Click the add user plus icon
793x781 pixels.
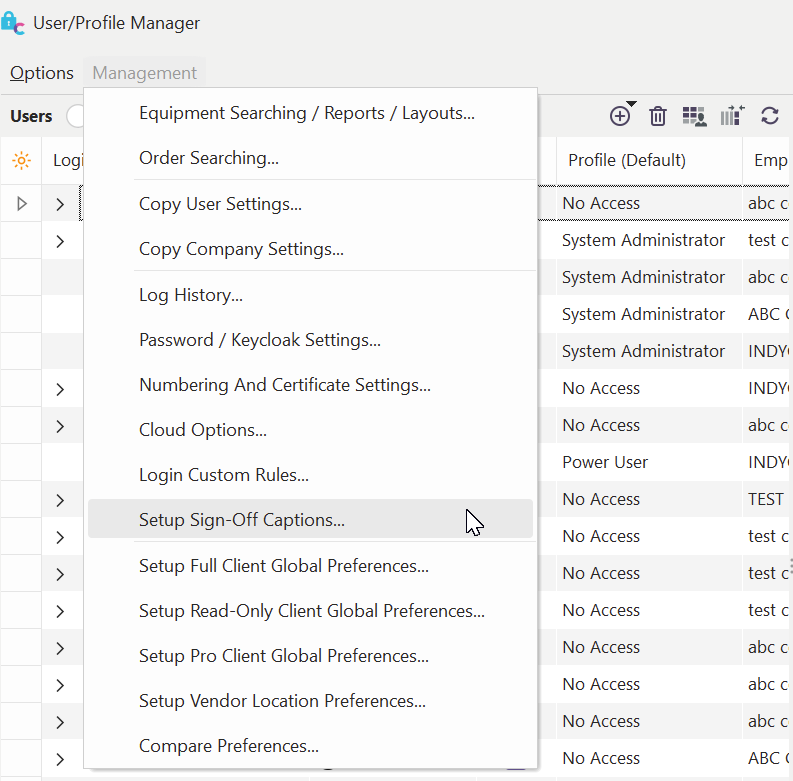tap(620, 116)
